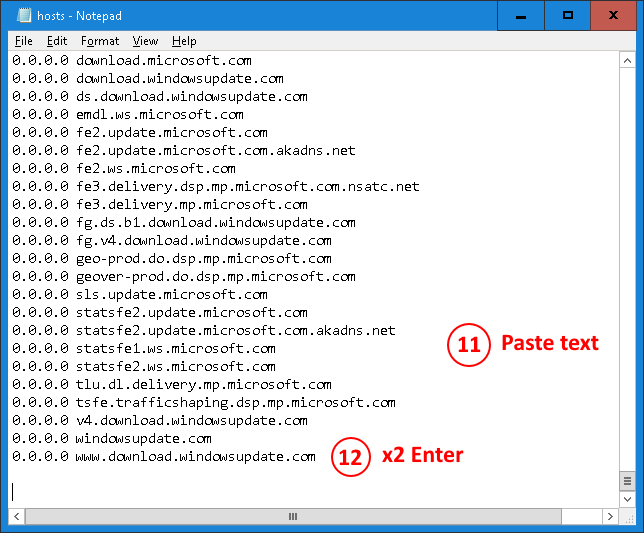Viewport: 644px width, 533px height.
Task: Click the vertical scrollbar up arrow
Action: pos(627,61)
